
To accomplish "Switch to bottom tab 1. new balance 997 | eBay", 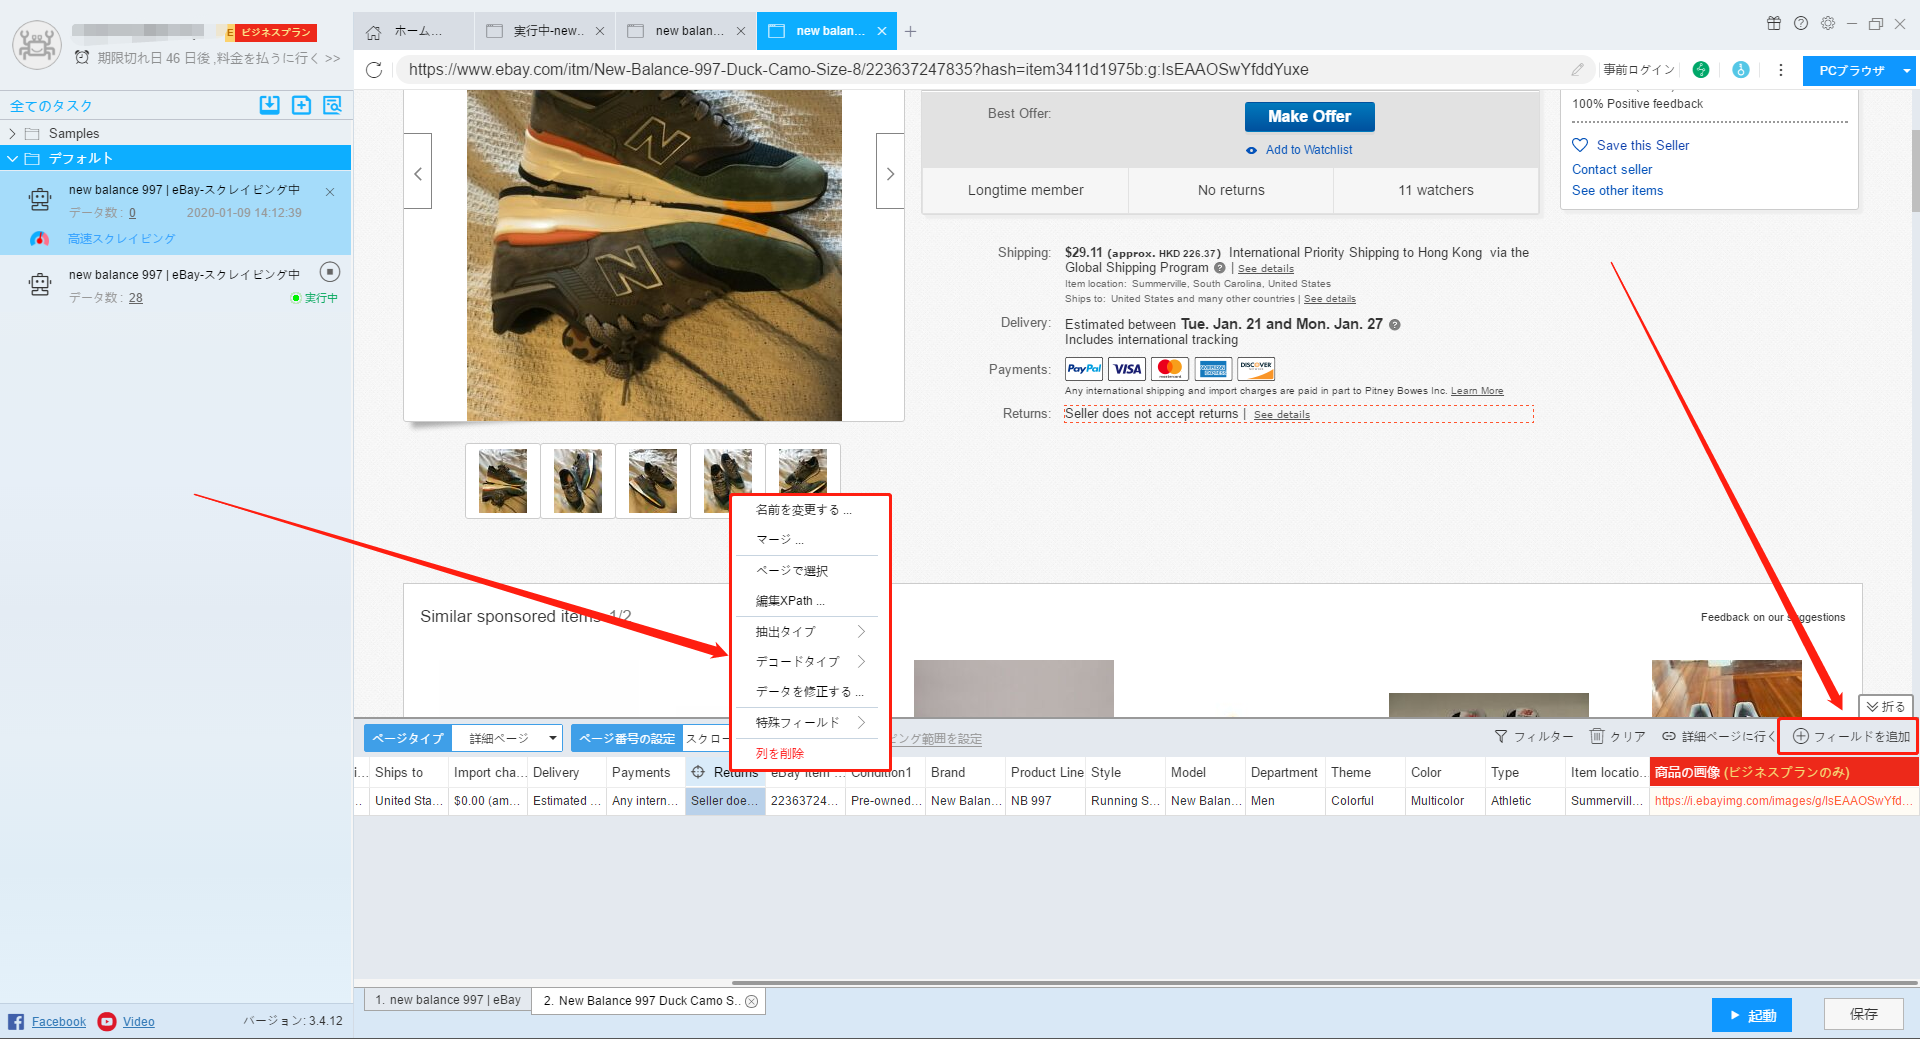I will [447, 1000].
